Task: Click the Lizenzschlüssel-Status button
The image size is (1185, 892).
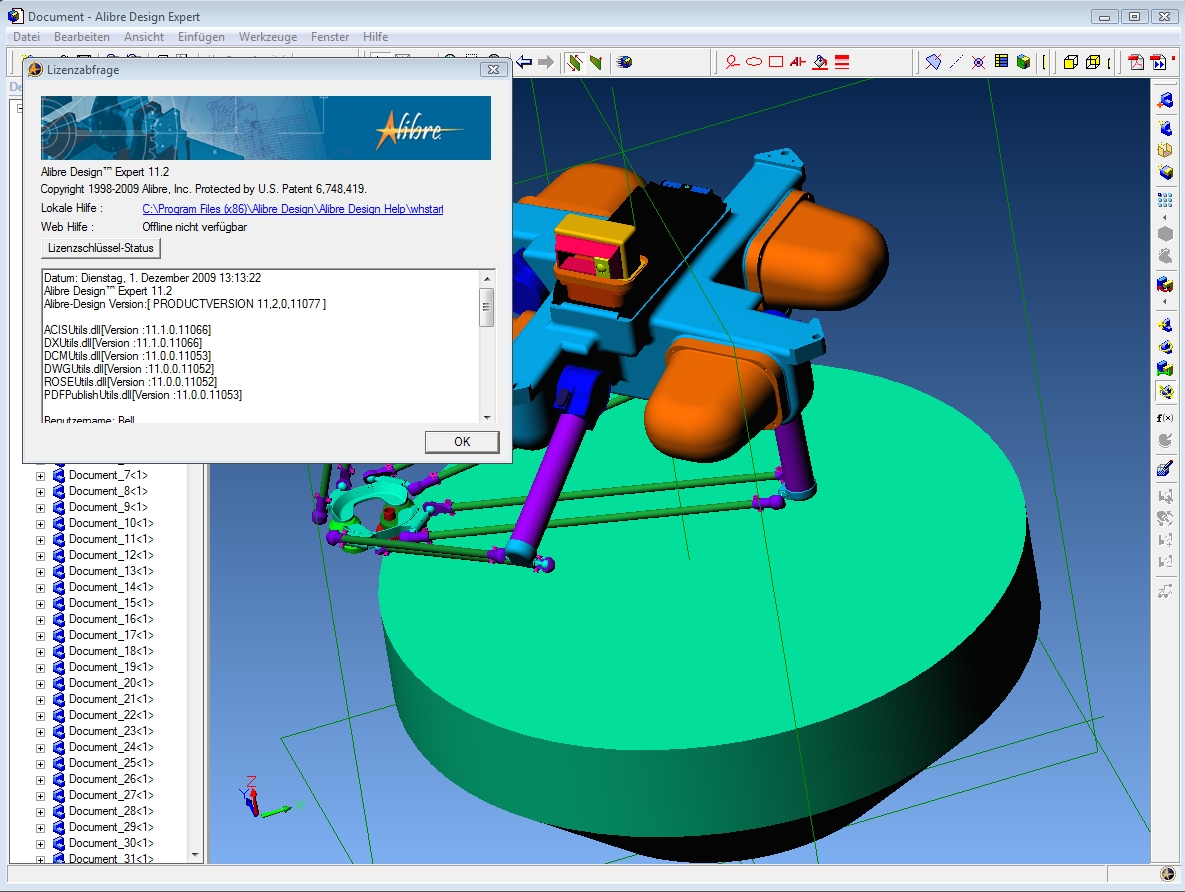Action: [101, 248]
